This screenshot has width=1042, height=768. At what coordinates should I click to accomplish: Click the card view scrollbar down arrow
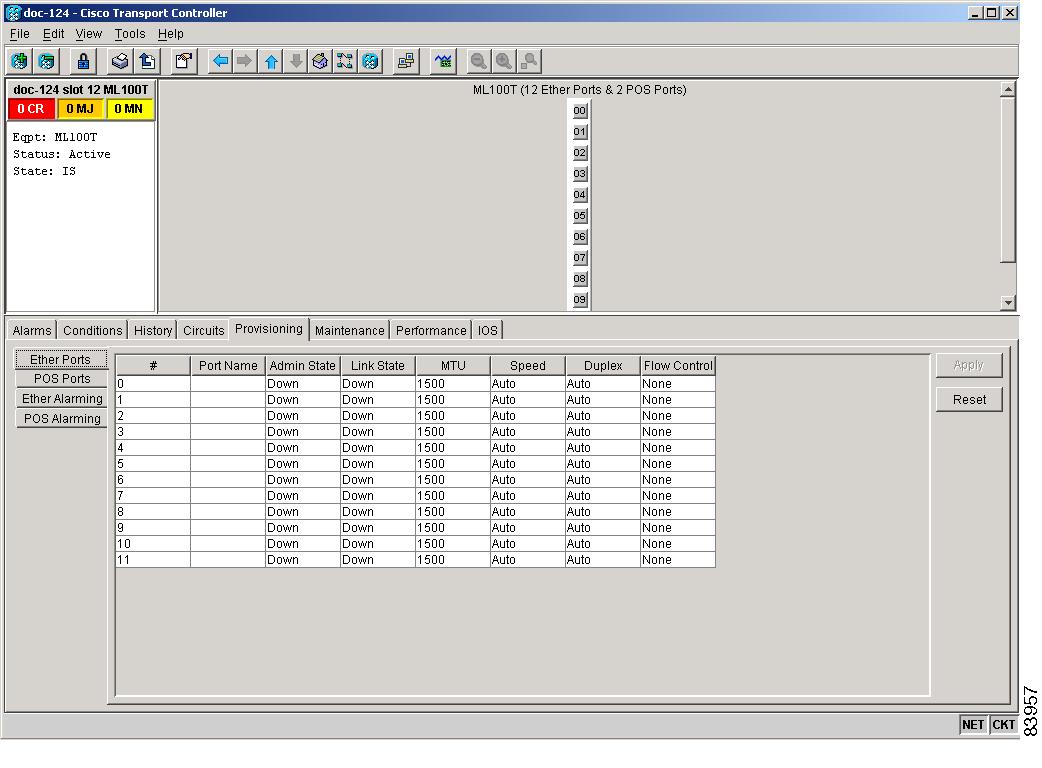(1008, 302)
